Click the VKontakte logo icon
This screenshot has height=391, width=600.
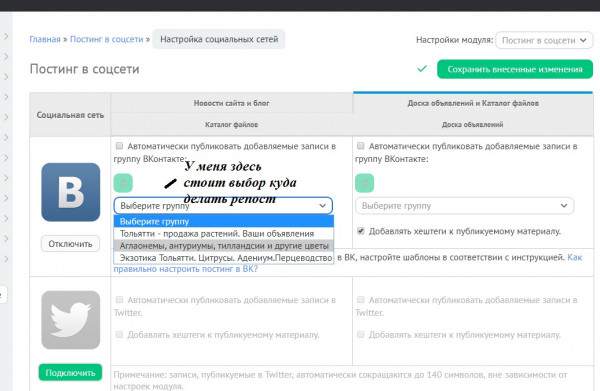(x=71, y=192)
